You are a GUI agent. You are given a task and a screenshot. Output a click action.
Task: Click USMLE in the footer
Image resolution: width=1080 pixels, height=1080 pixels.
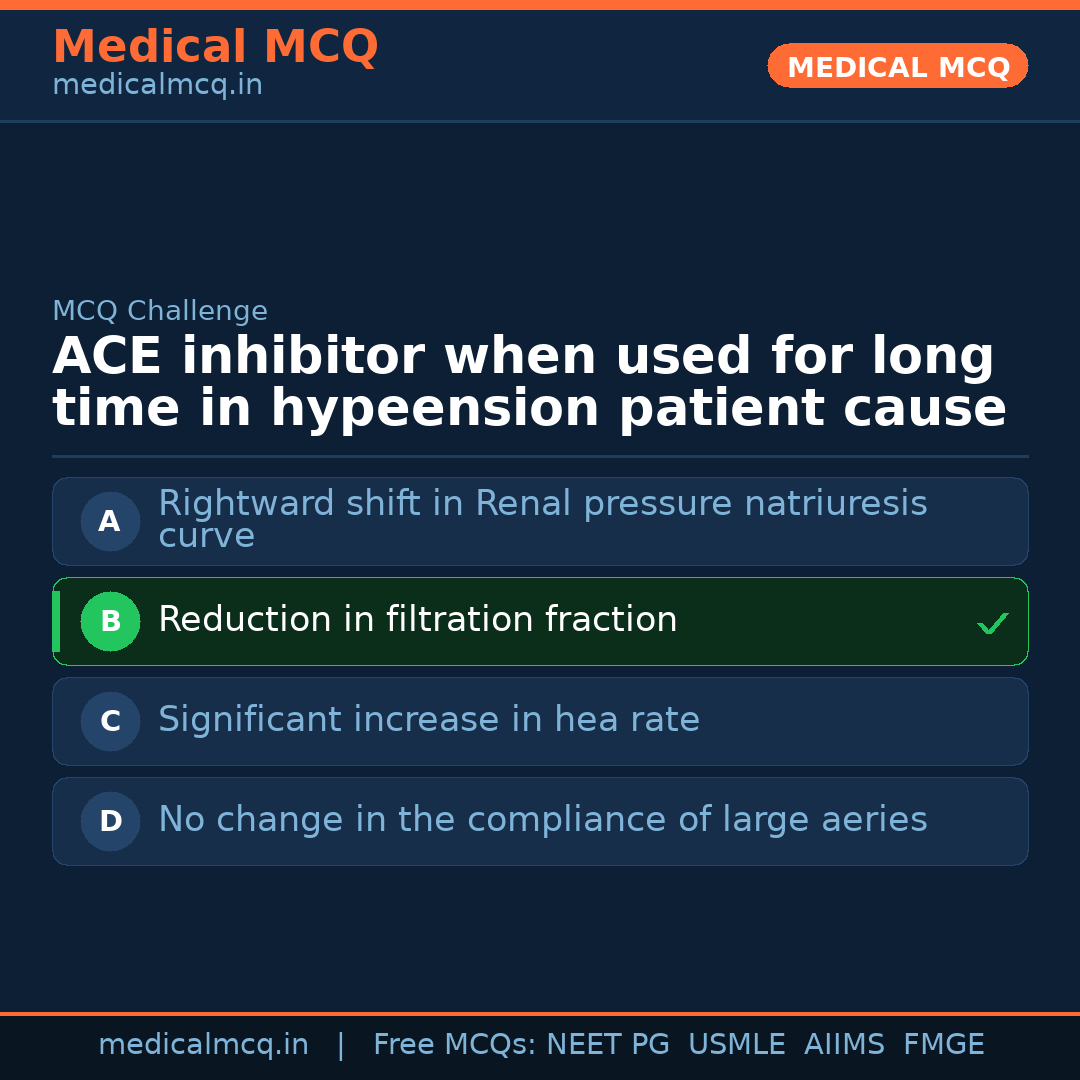coord(736,1045)
